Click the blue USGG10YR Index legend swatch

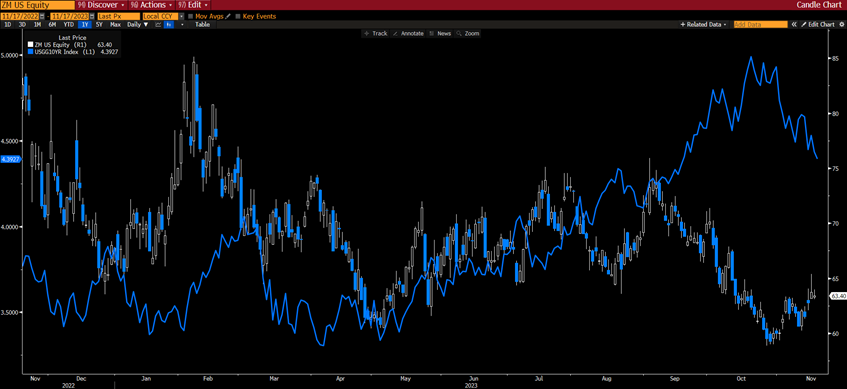(30, 52)
